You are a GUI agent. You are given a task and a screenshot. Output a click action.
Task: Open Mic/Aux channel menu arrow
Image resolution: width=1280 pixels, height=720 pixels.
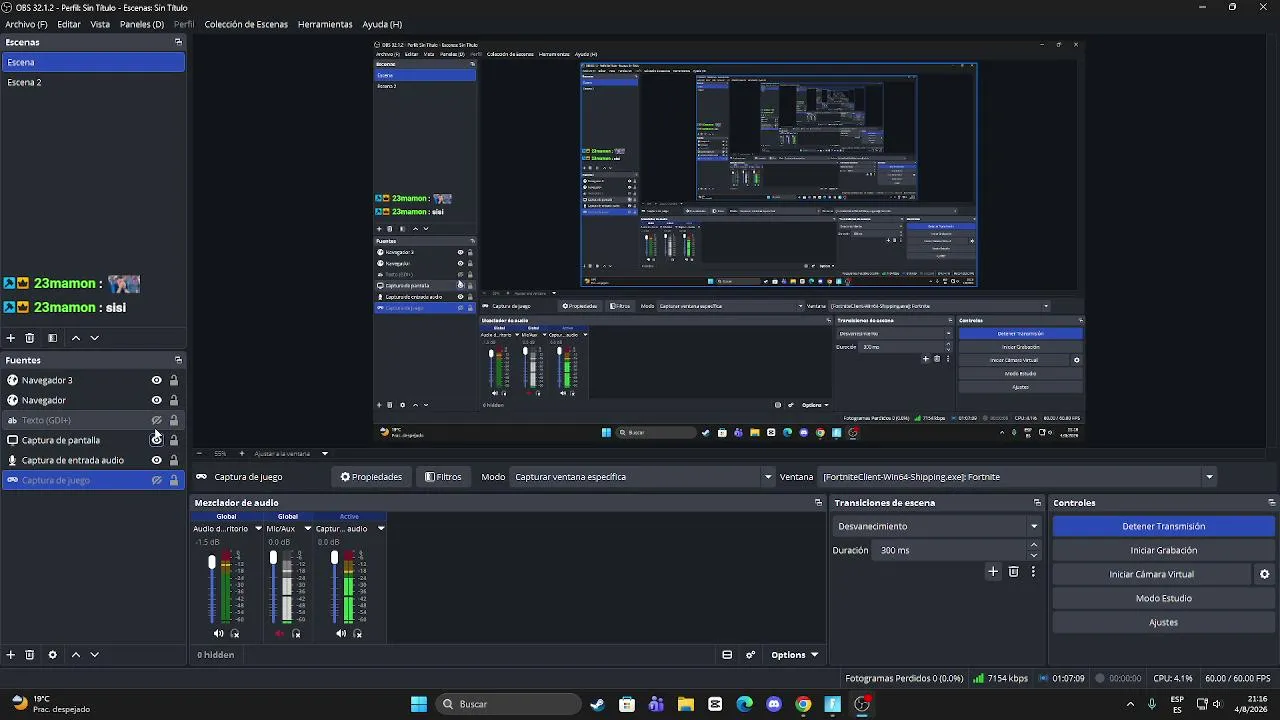click(x=307, y=528)
